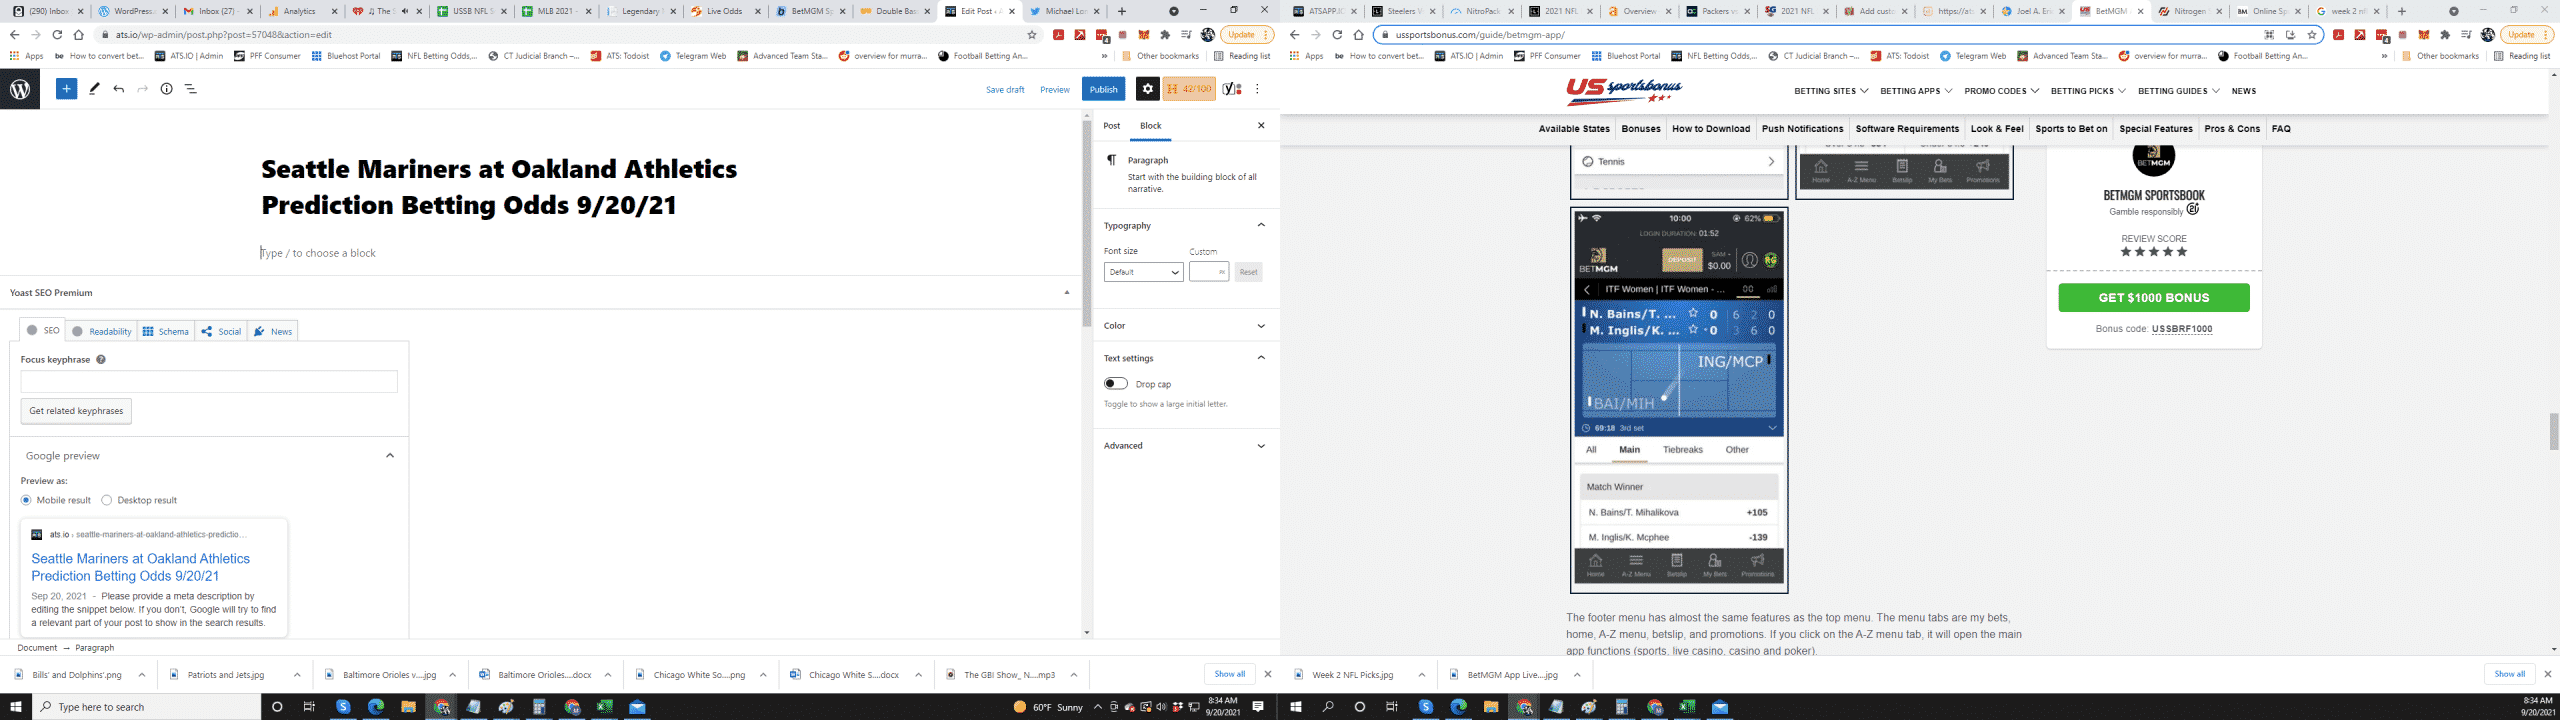2560x720 pixels.
Task: Click Get related keyphrases button
Action: tap(76, 411)
